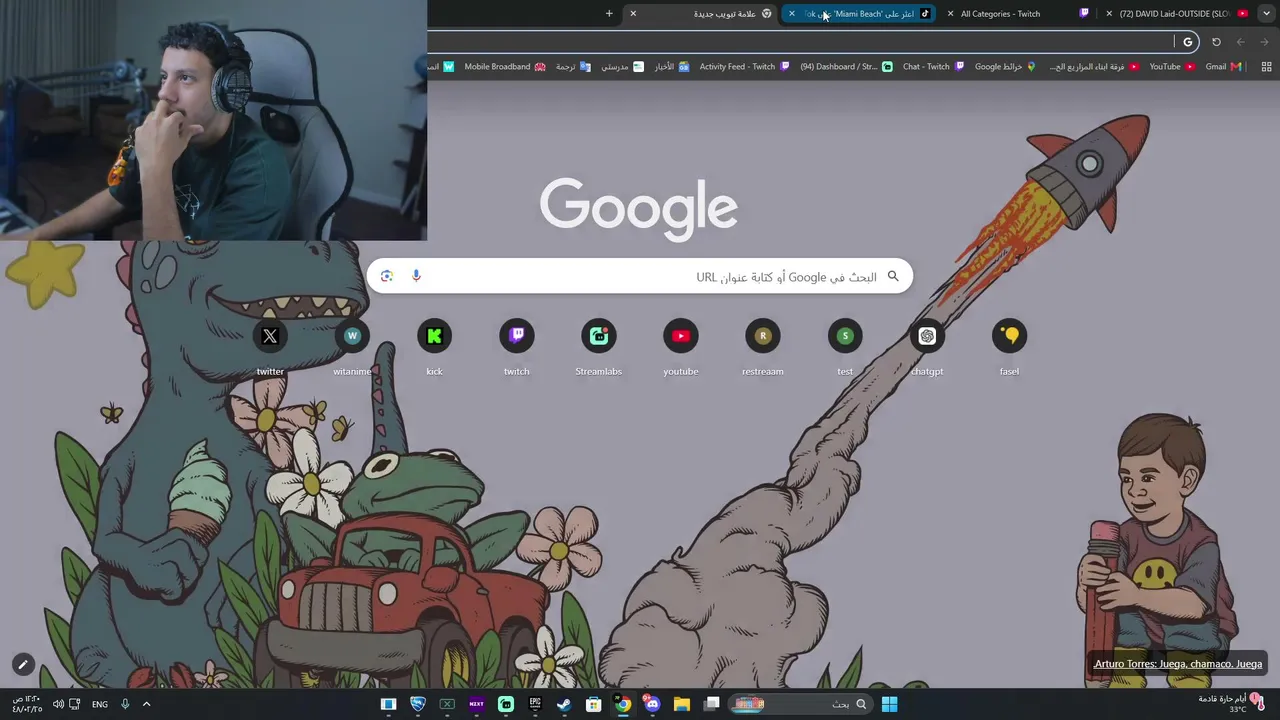
Task: Open Rocket League icon on taskbar
Action: click(418, 704)
